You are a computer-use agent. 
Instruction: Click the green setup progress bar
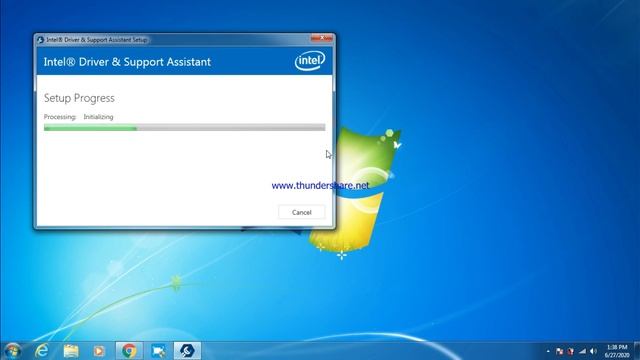(184, 128)
